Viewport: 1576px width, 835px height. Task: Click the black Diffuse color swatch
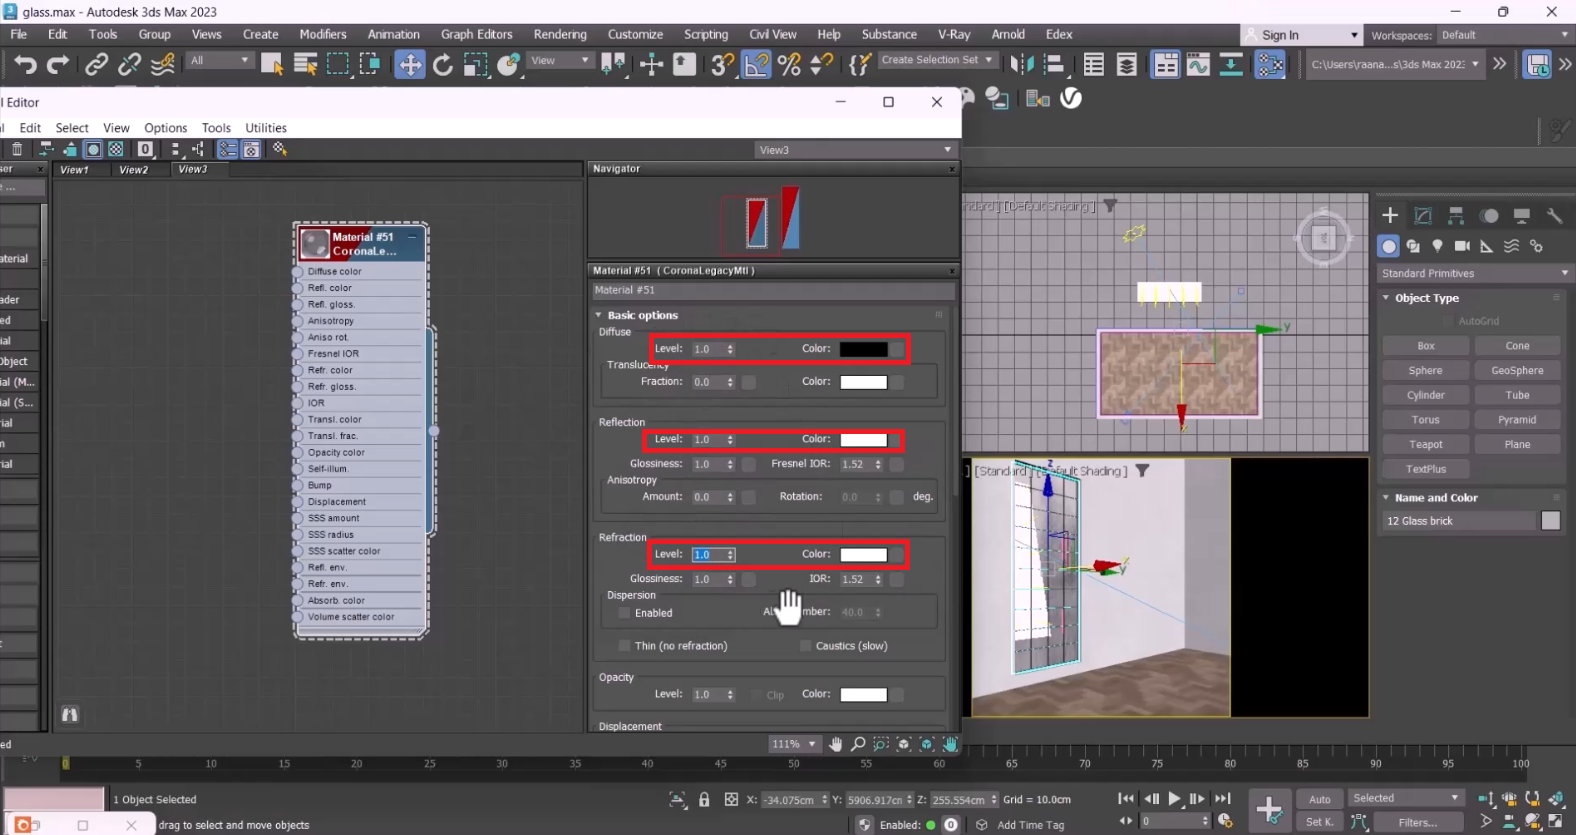[863, 349]
